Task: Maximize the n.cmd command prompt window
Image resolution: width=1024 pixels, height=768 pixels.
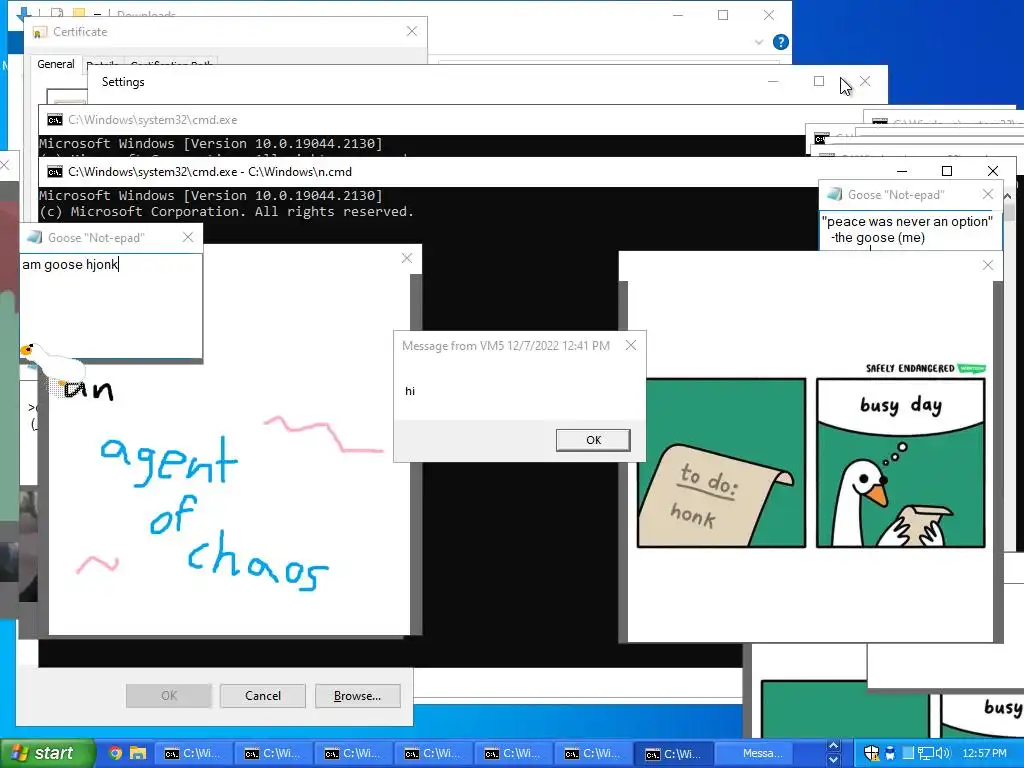Action: pos(947,171)
